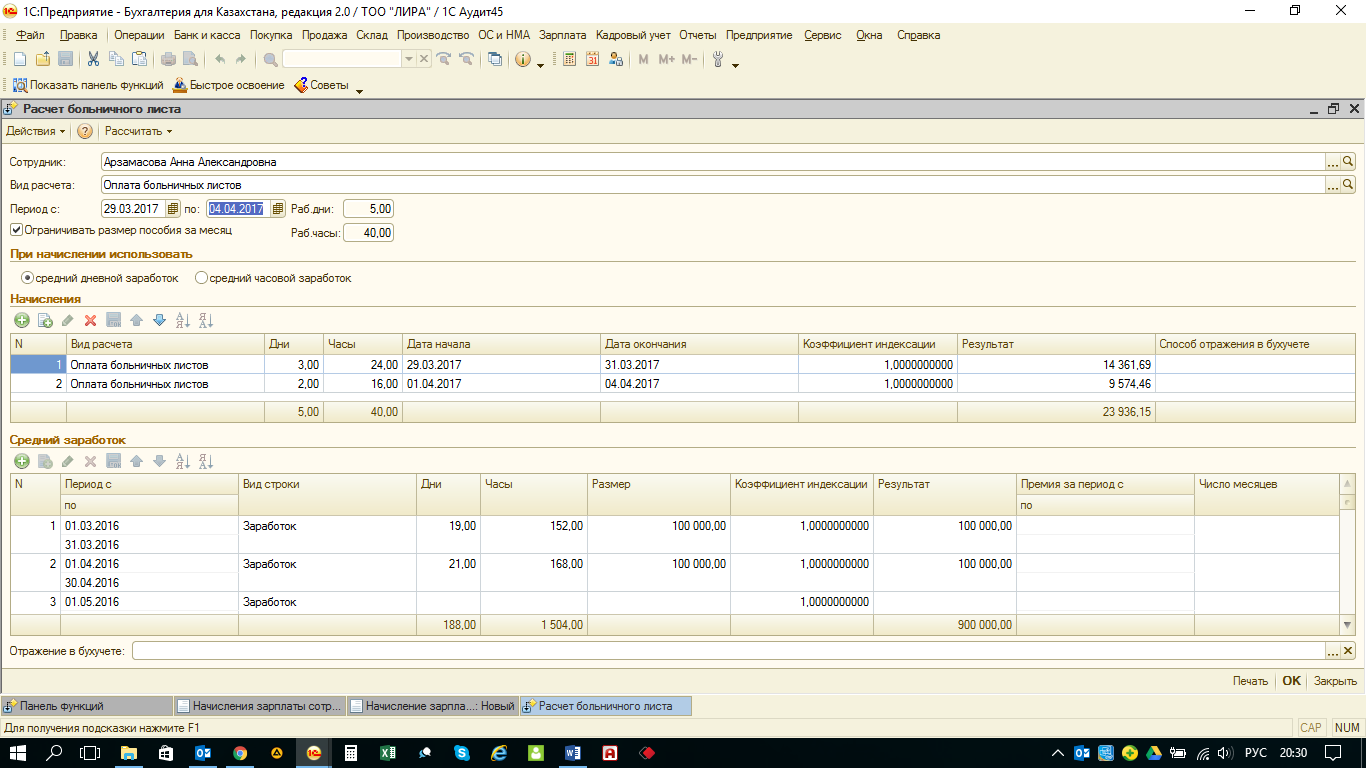
Task: Open the Calendar icon showing 31
Action: point(592,59)
